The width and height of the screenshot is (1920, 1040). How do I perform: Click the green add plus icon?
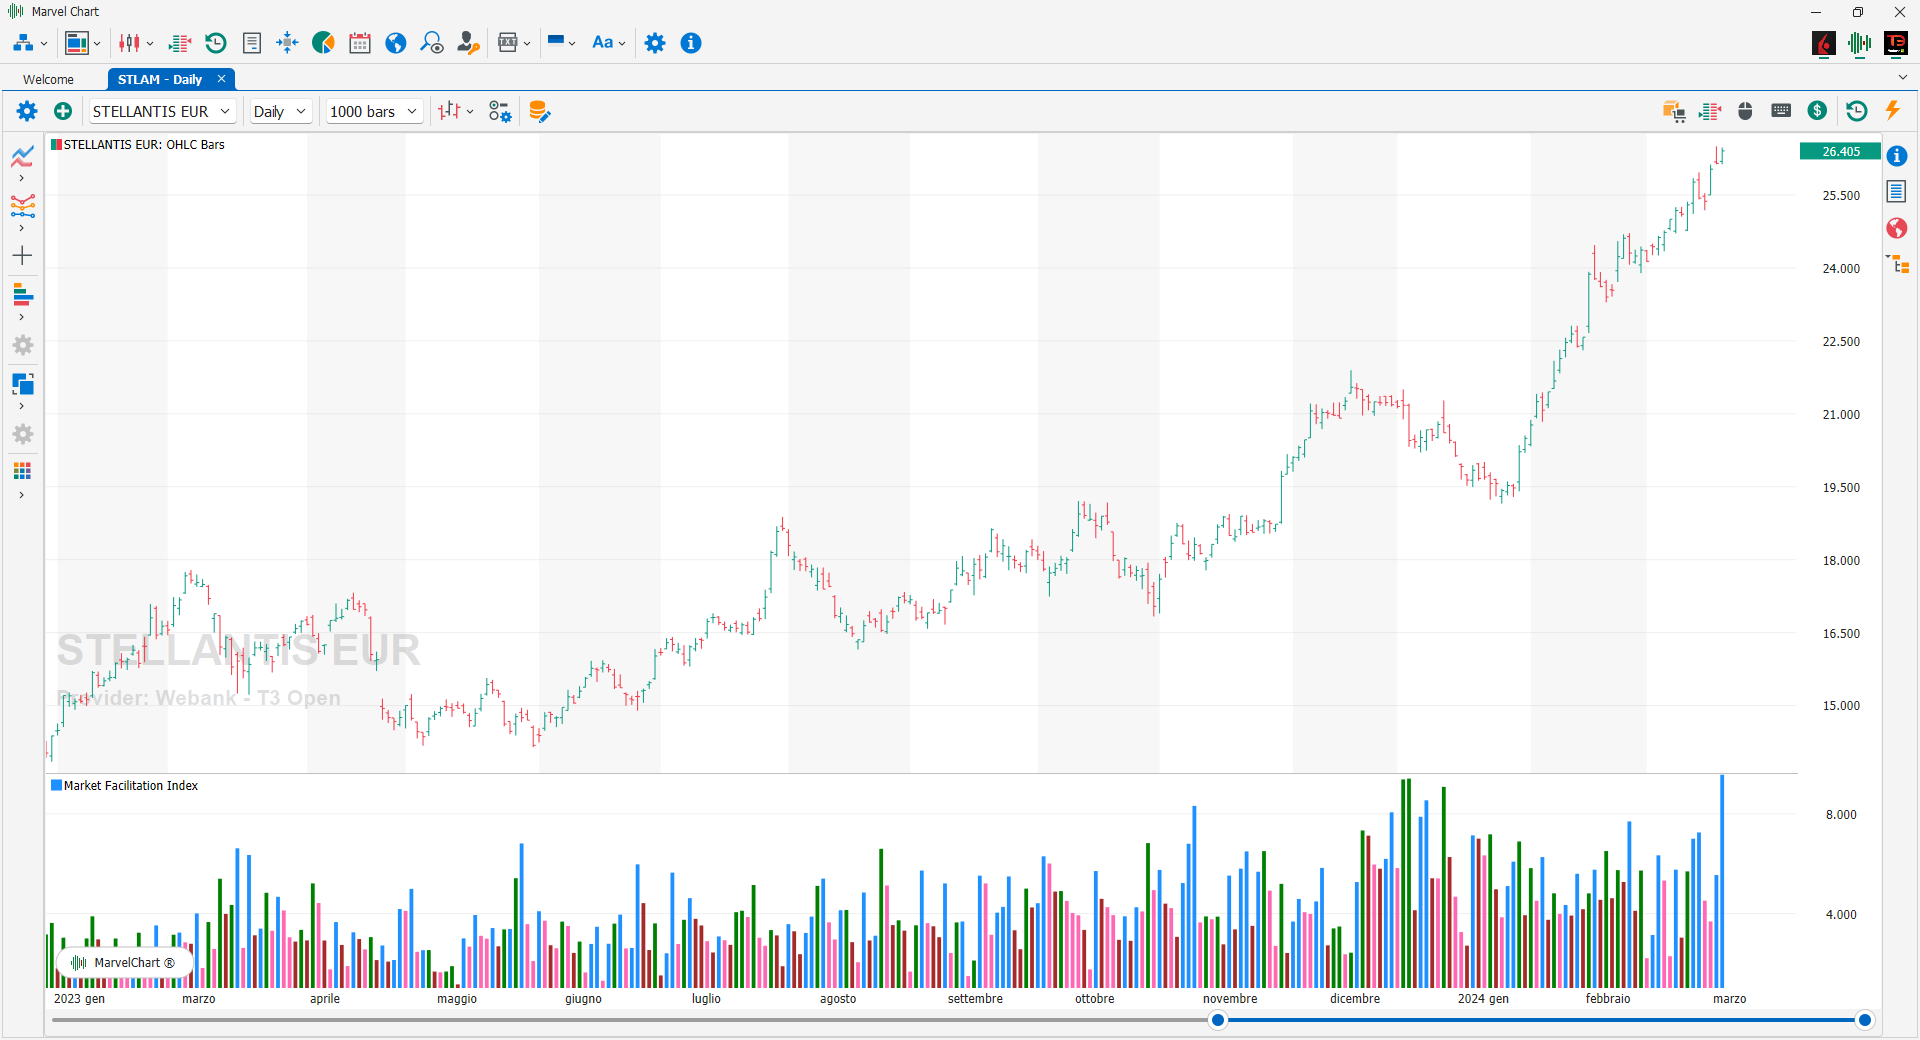[63, 111]
